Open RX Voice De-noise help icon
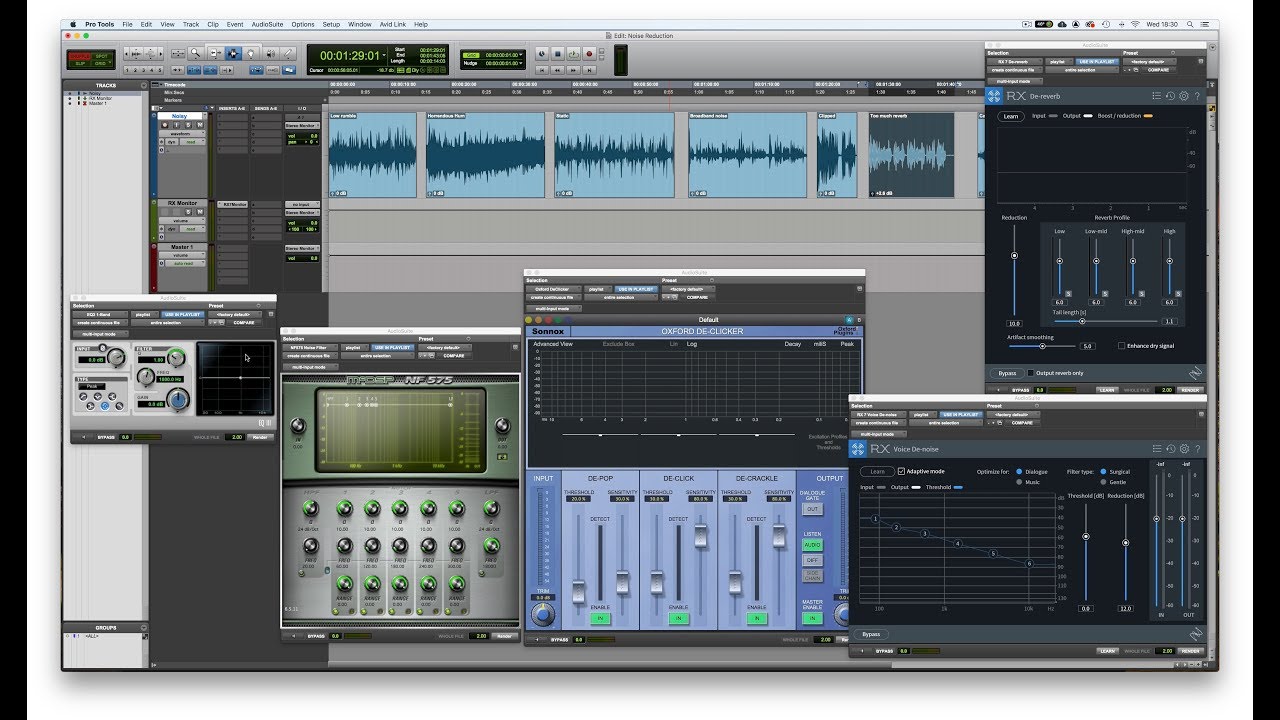 (x=1197, y=449)
